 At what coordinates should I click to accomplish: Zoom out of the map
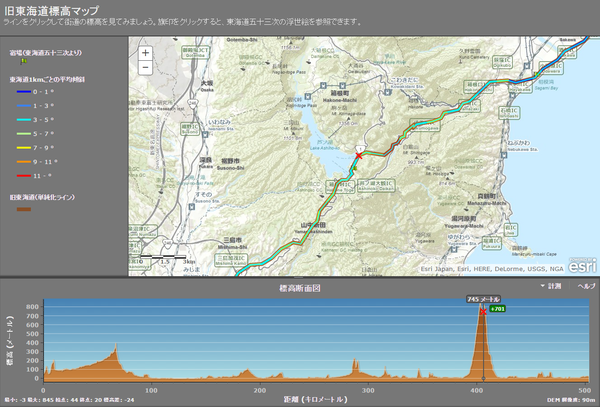146,68
